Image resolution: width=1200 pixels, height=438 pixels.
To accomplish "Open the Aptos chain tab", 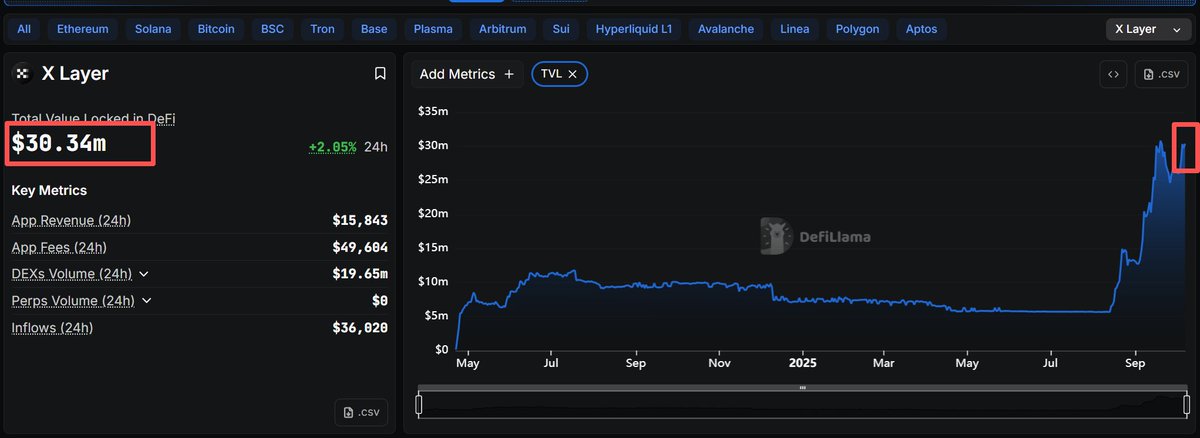I will click(x=921, y=29).
